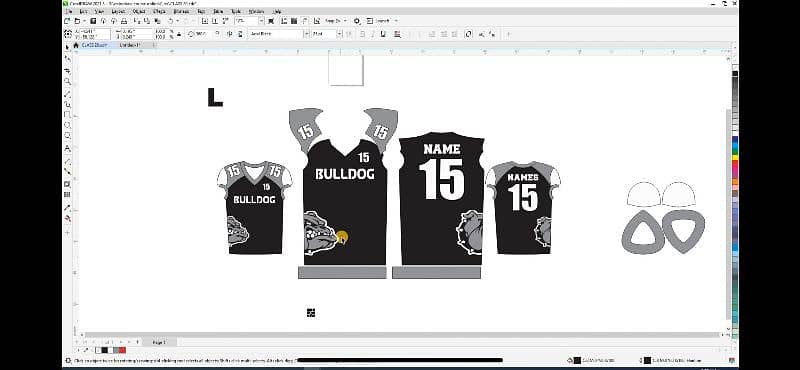The width and height of the screenshot is (800, 370).
Task: Click the Print icon in the toolbar
Action: coord(124,21)
